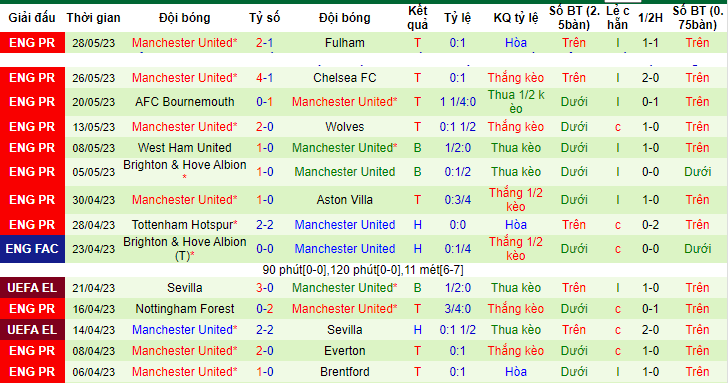Click the 3-0 Sevilla match score
728x383 pixels.
tap(265, 288)
